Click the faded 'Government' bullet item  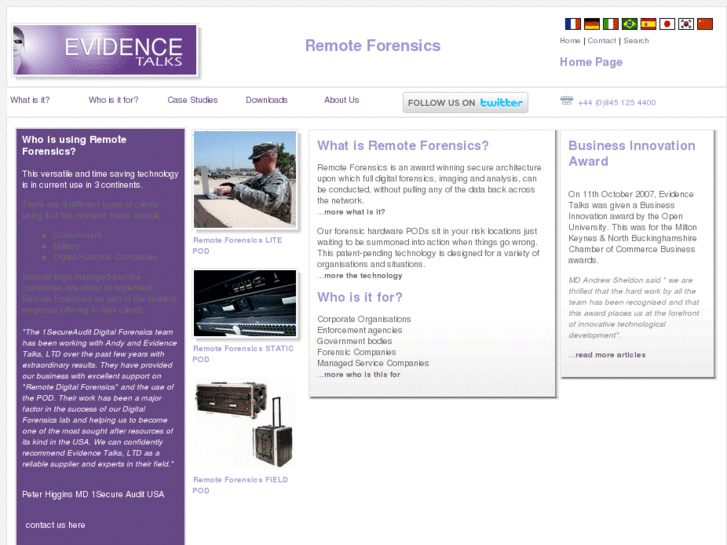pos(77,235)
